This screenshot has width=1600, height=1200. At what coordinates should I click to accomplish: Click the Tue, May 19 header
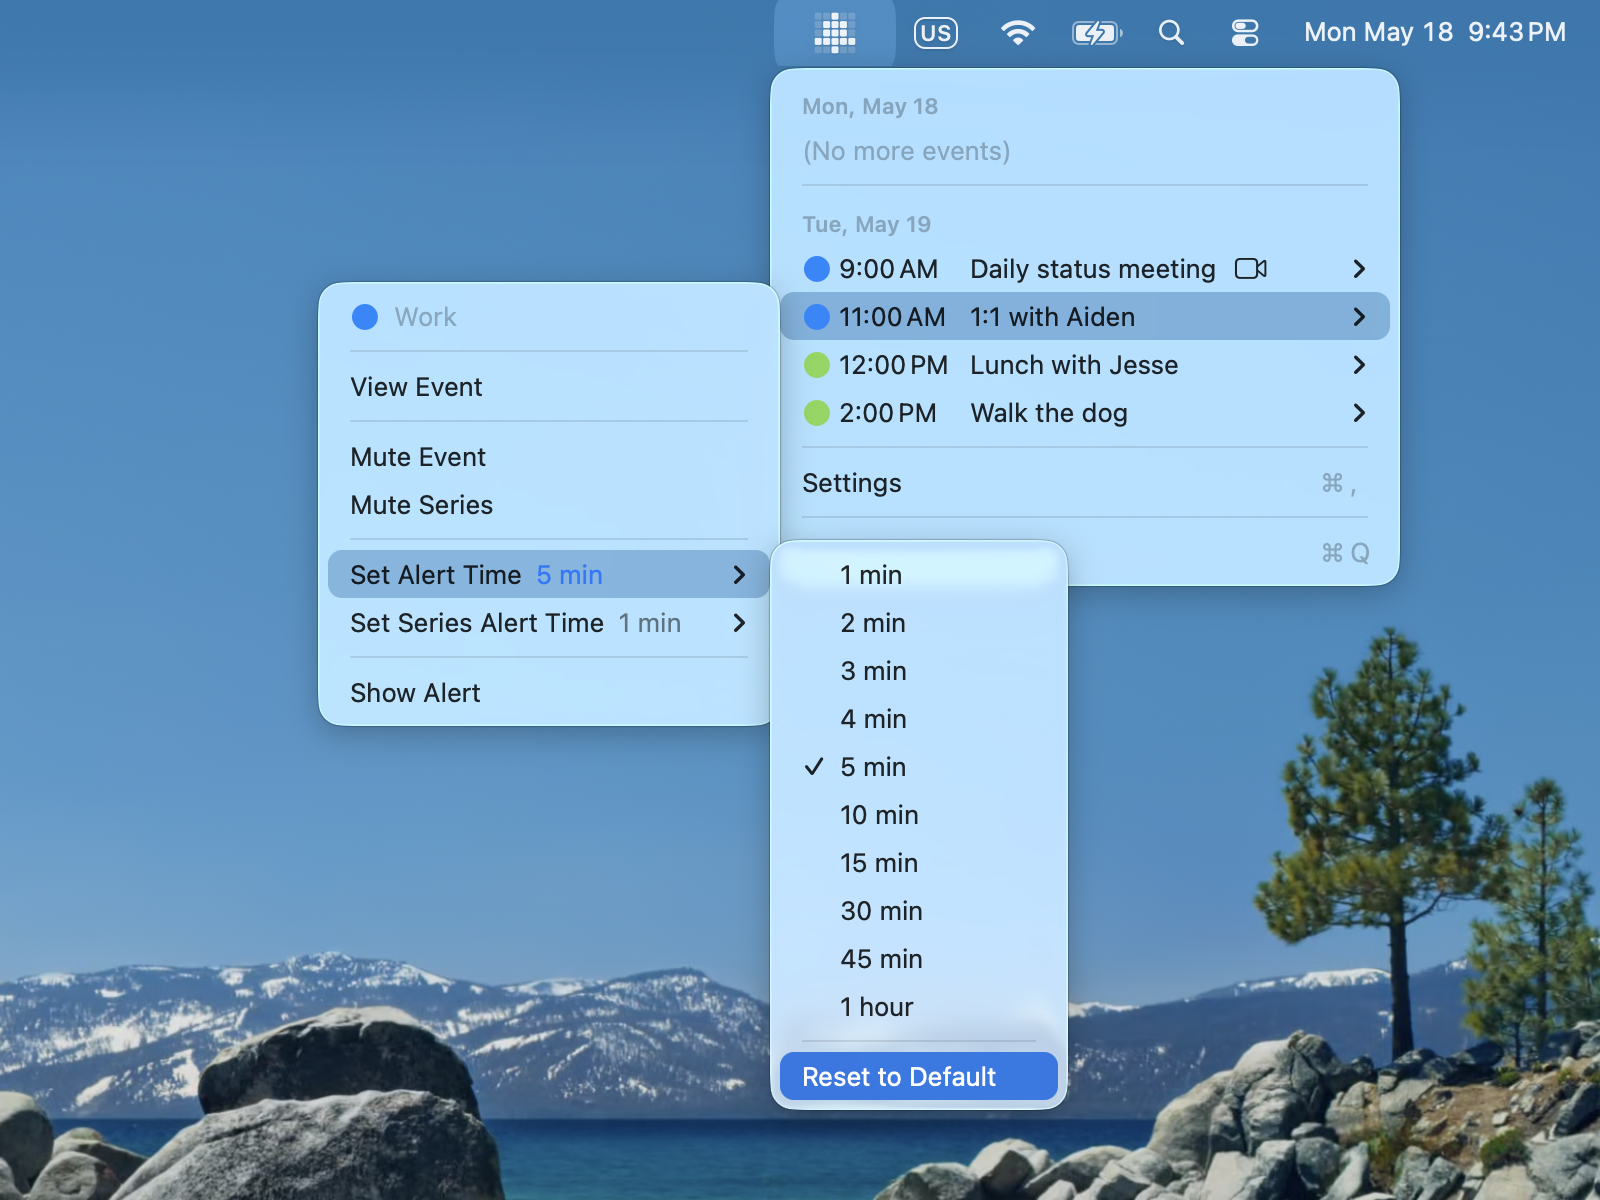coord(866,224)
